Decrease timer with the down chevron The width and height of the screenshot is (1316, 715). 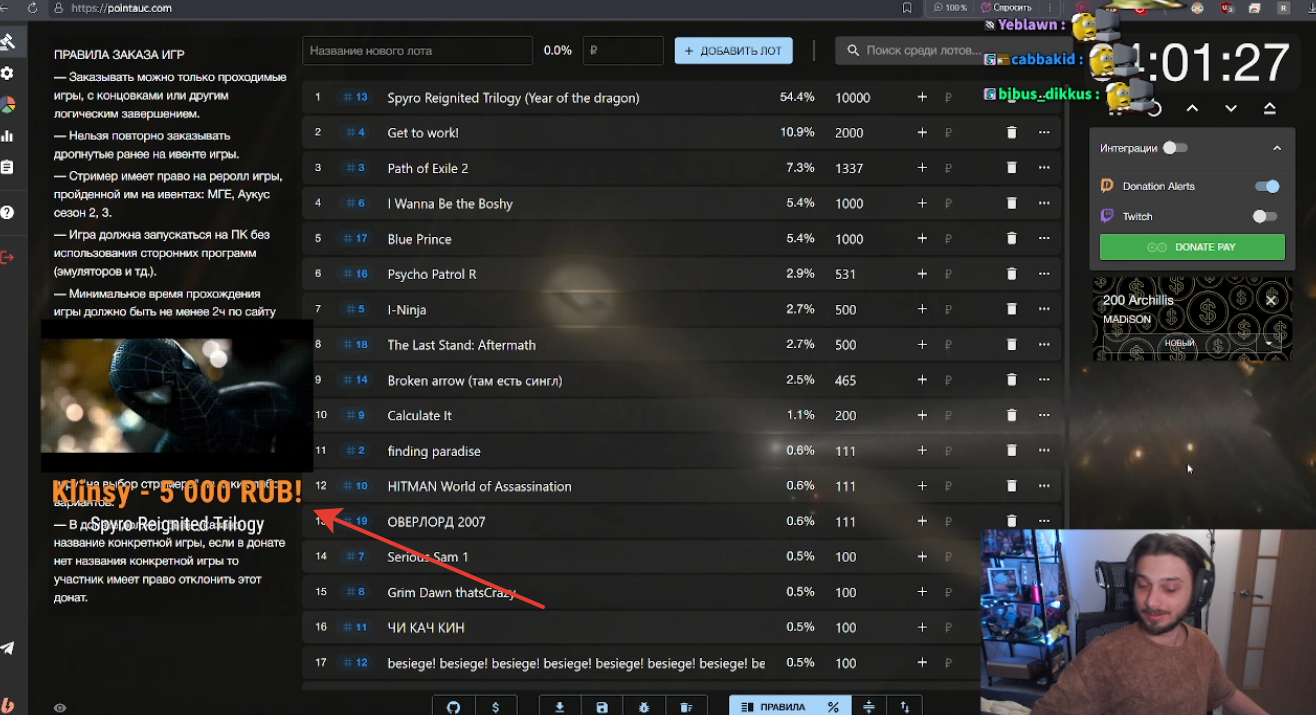pyautogui.click(x=1231, y=108)
